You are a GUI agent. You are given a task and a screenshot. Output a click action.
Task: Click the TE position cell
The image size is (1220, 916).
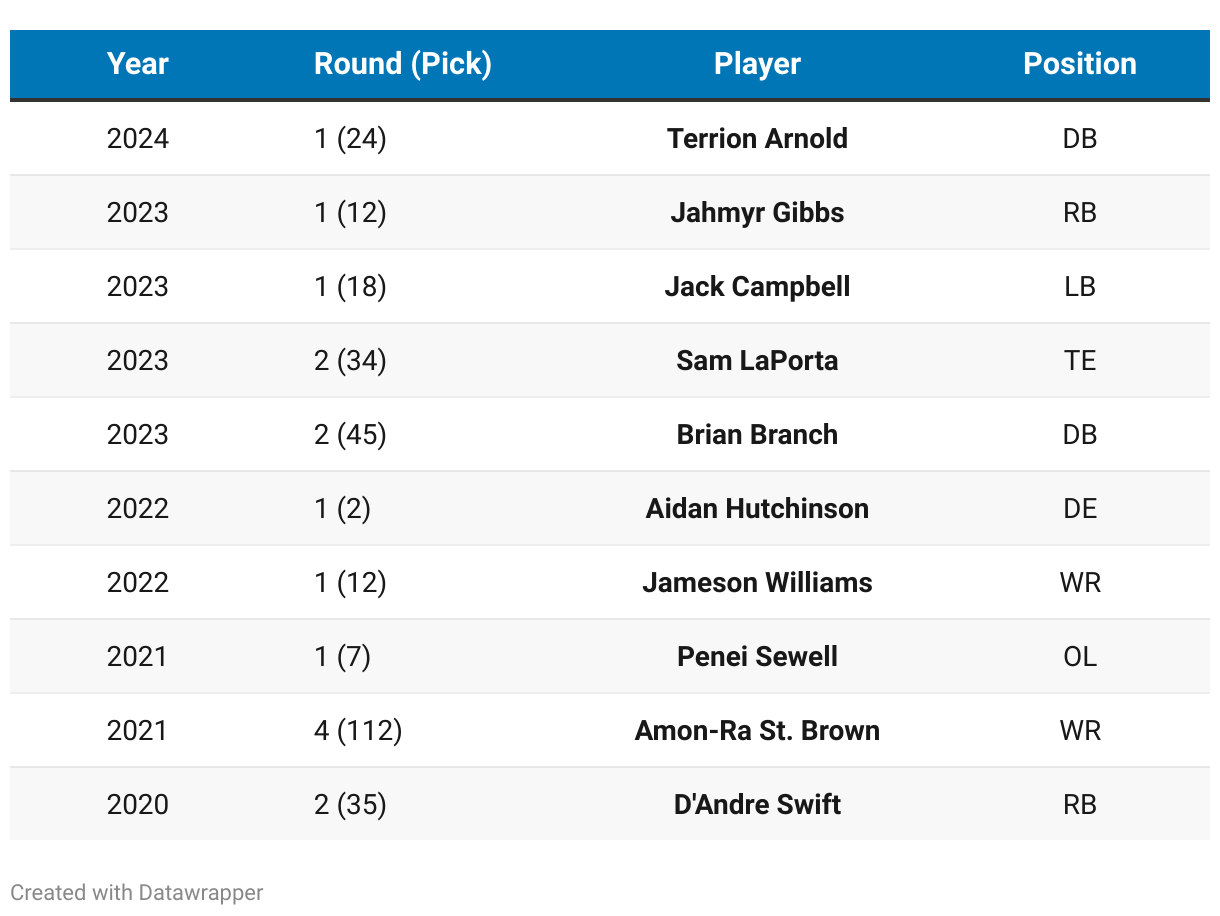(1080, 360)
